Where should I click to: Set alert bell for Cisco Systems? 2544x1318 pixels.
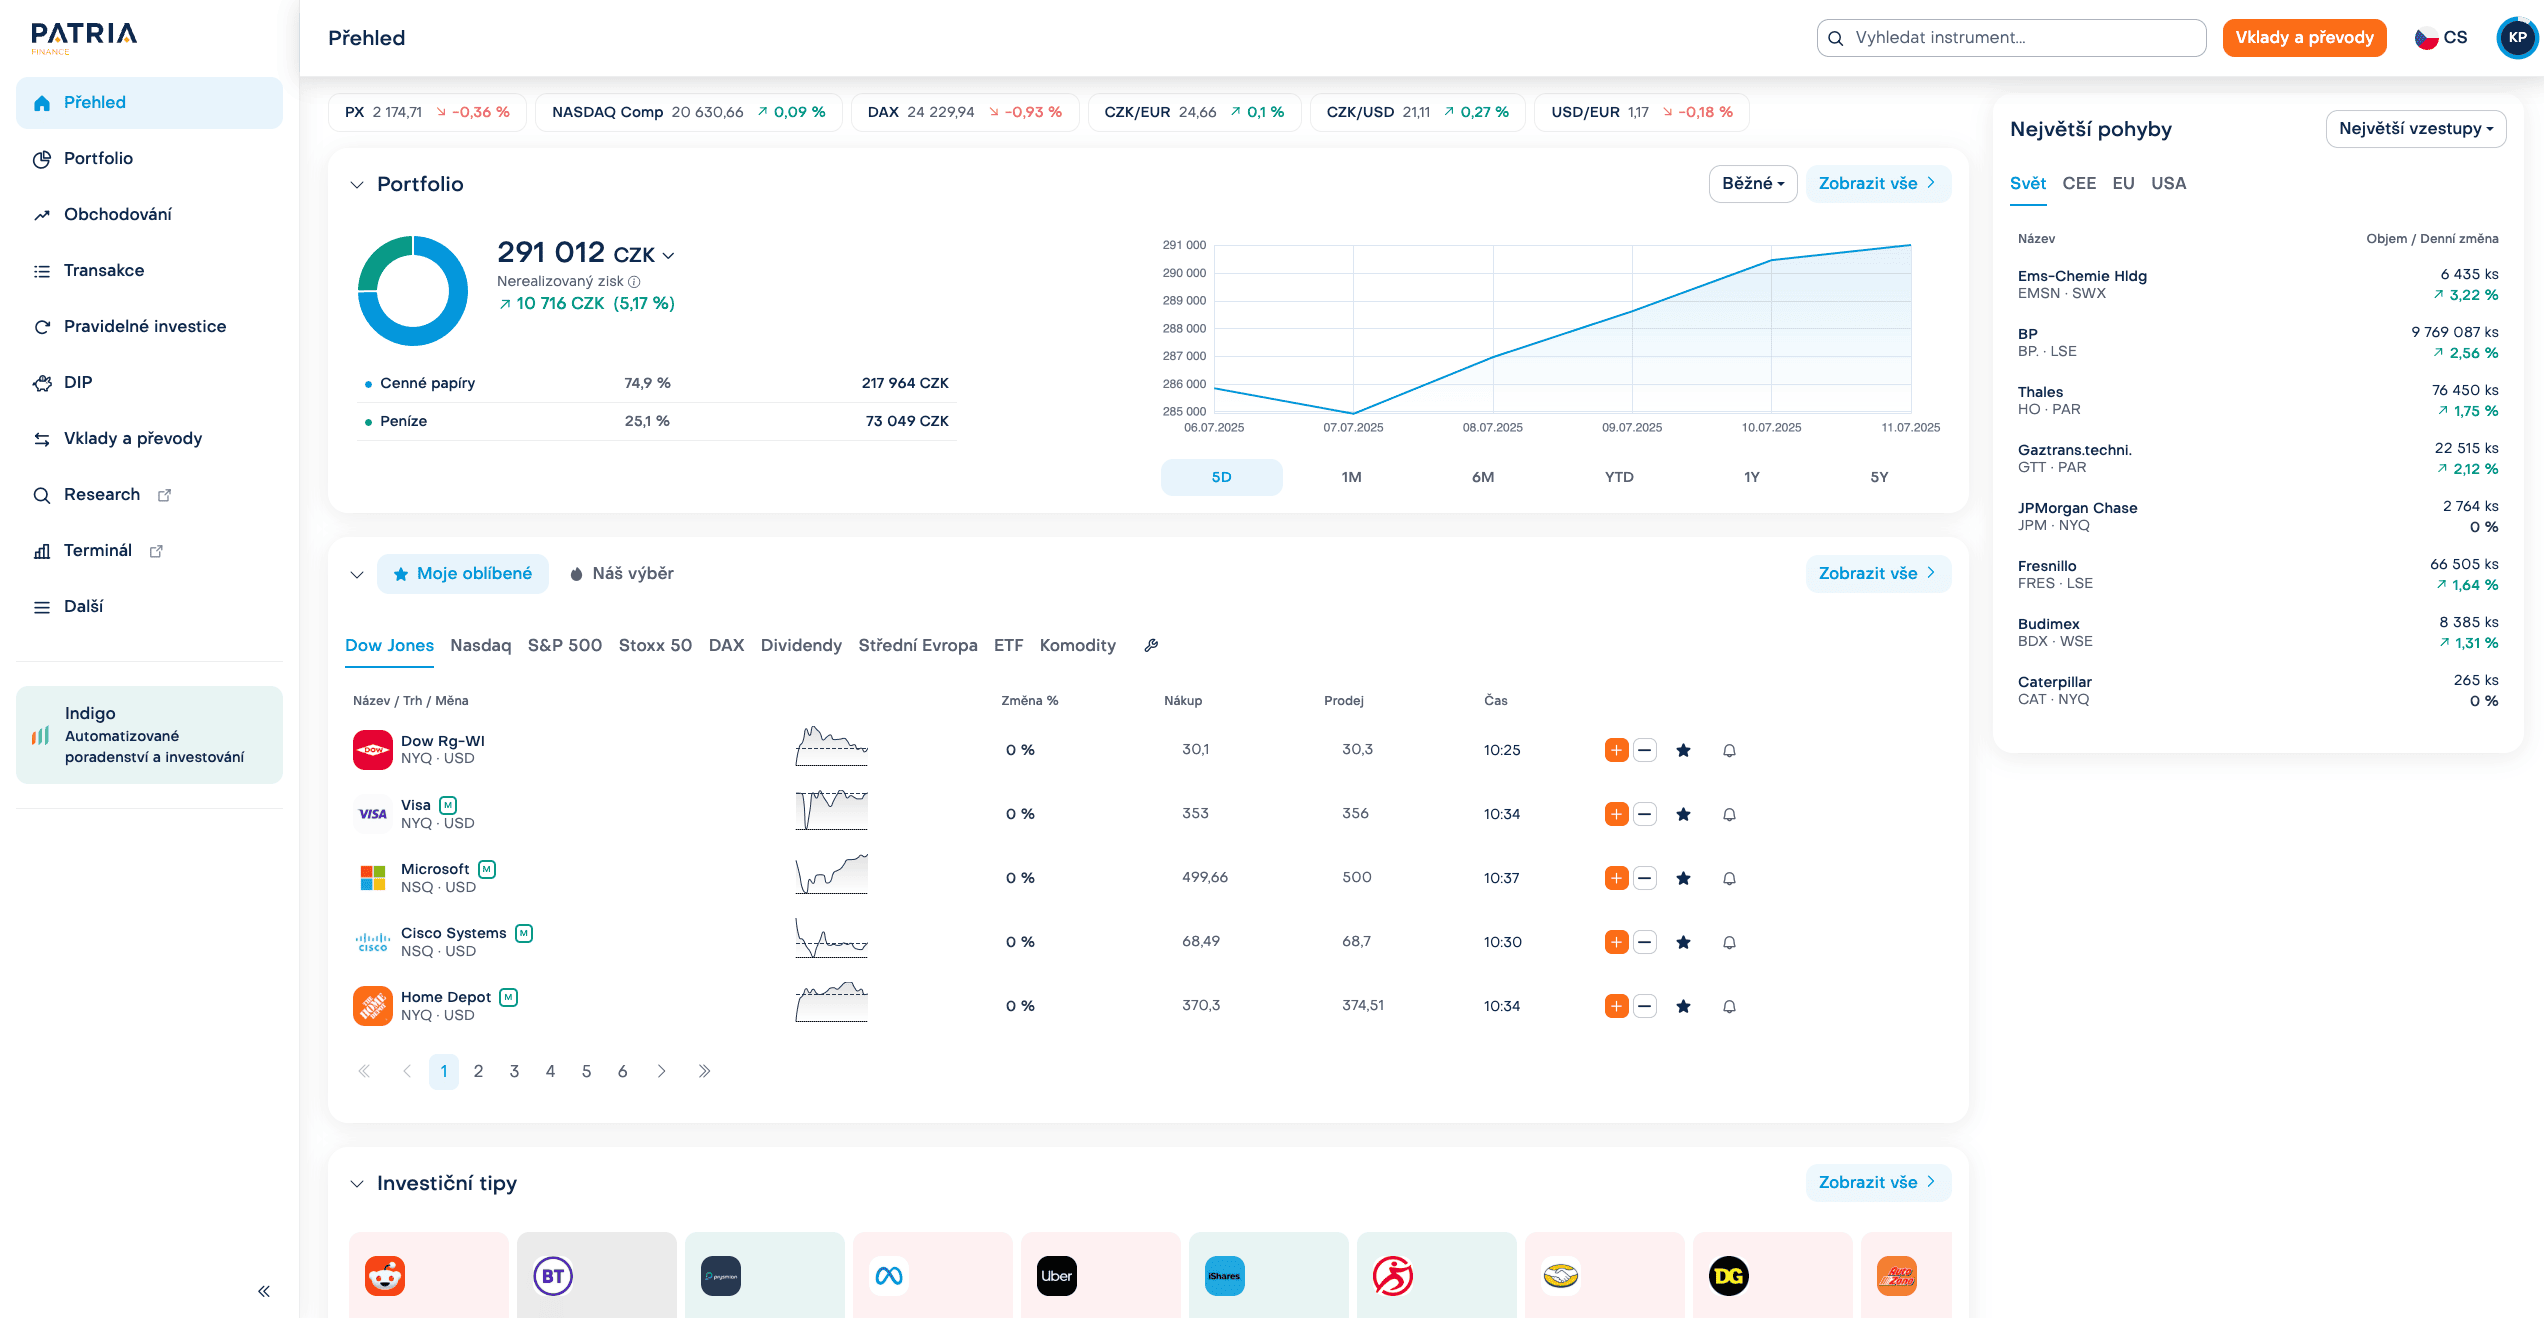[x=1729, y=942]
